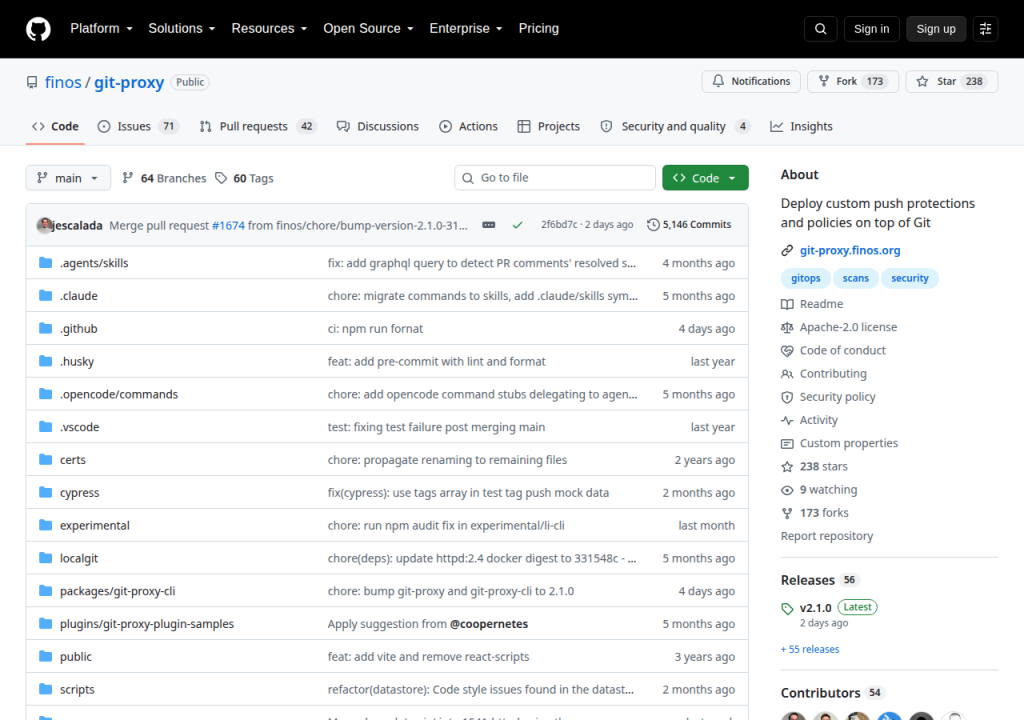The width and height of the screenshot is (1024, 720).
Task: Open pull request #1674 link
Action: pos(228,225)
